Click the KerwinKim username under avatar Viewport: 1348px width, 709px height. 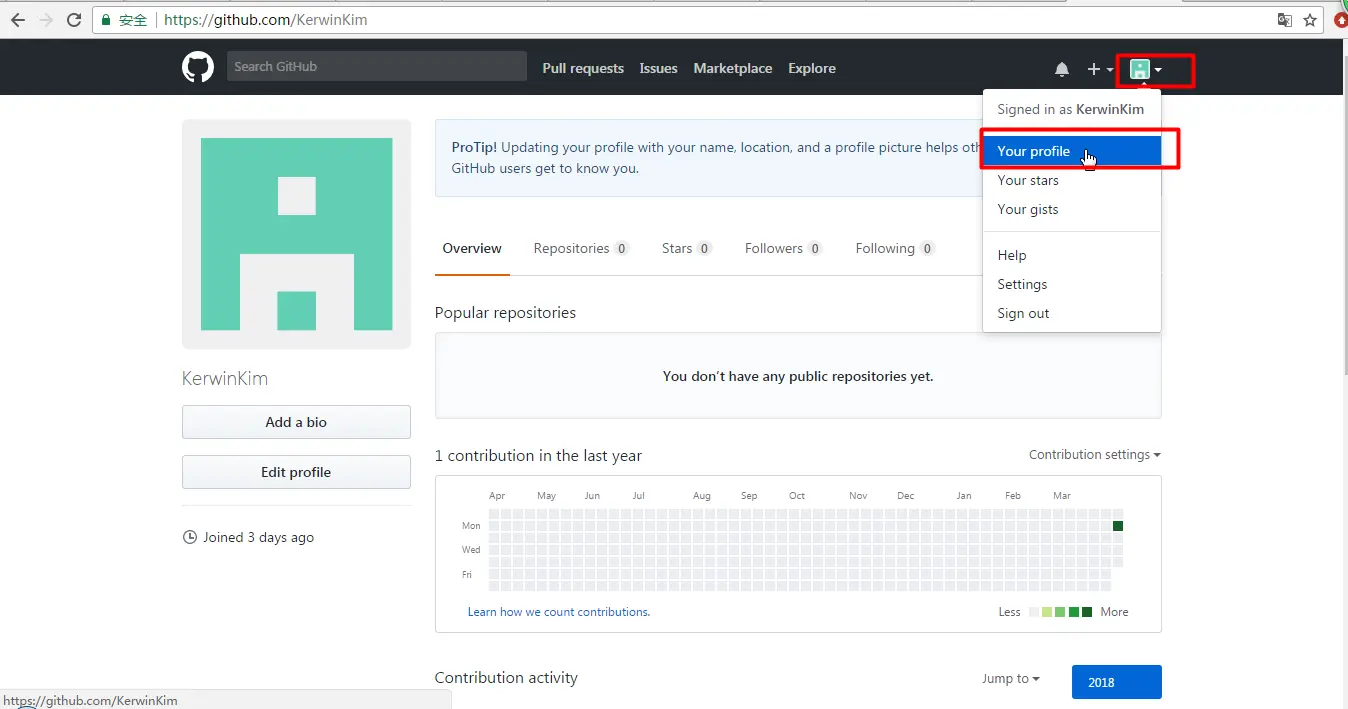(225, 379)
